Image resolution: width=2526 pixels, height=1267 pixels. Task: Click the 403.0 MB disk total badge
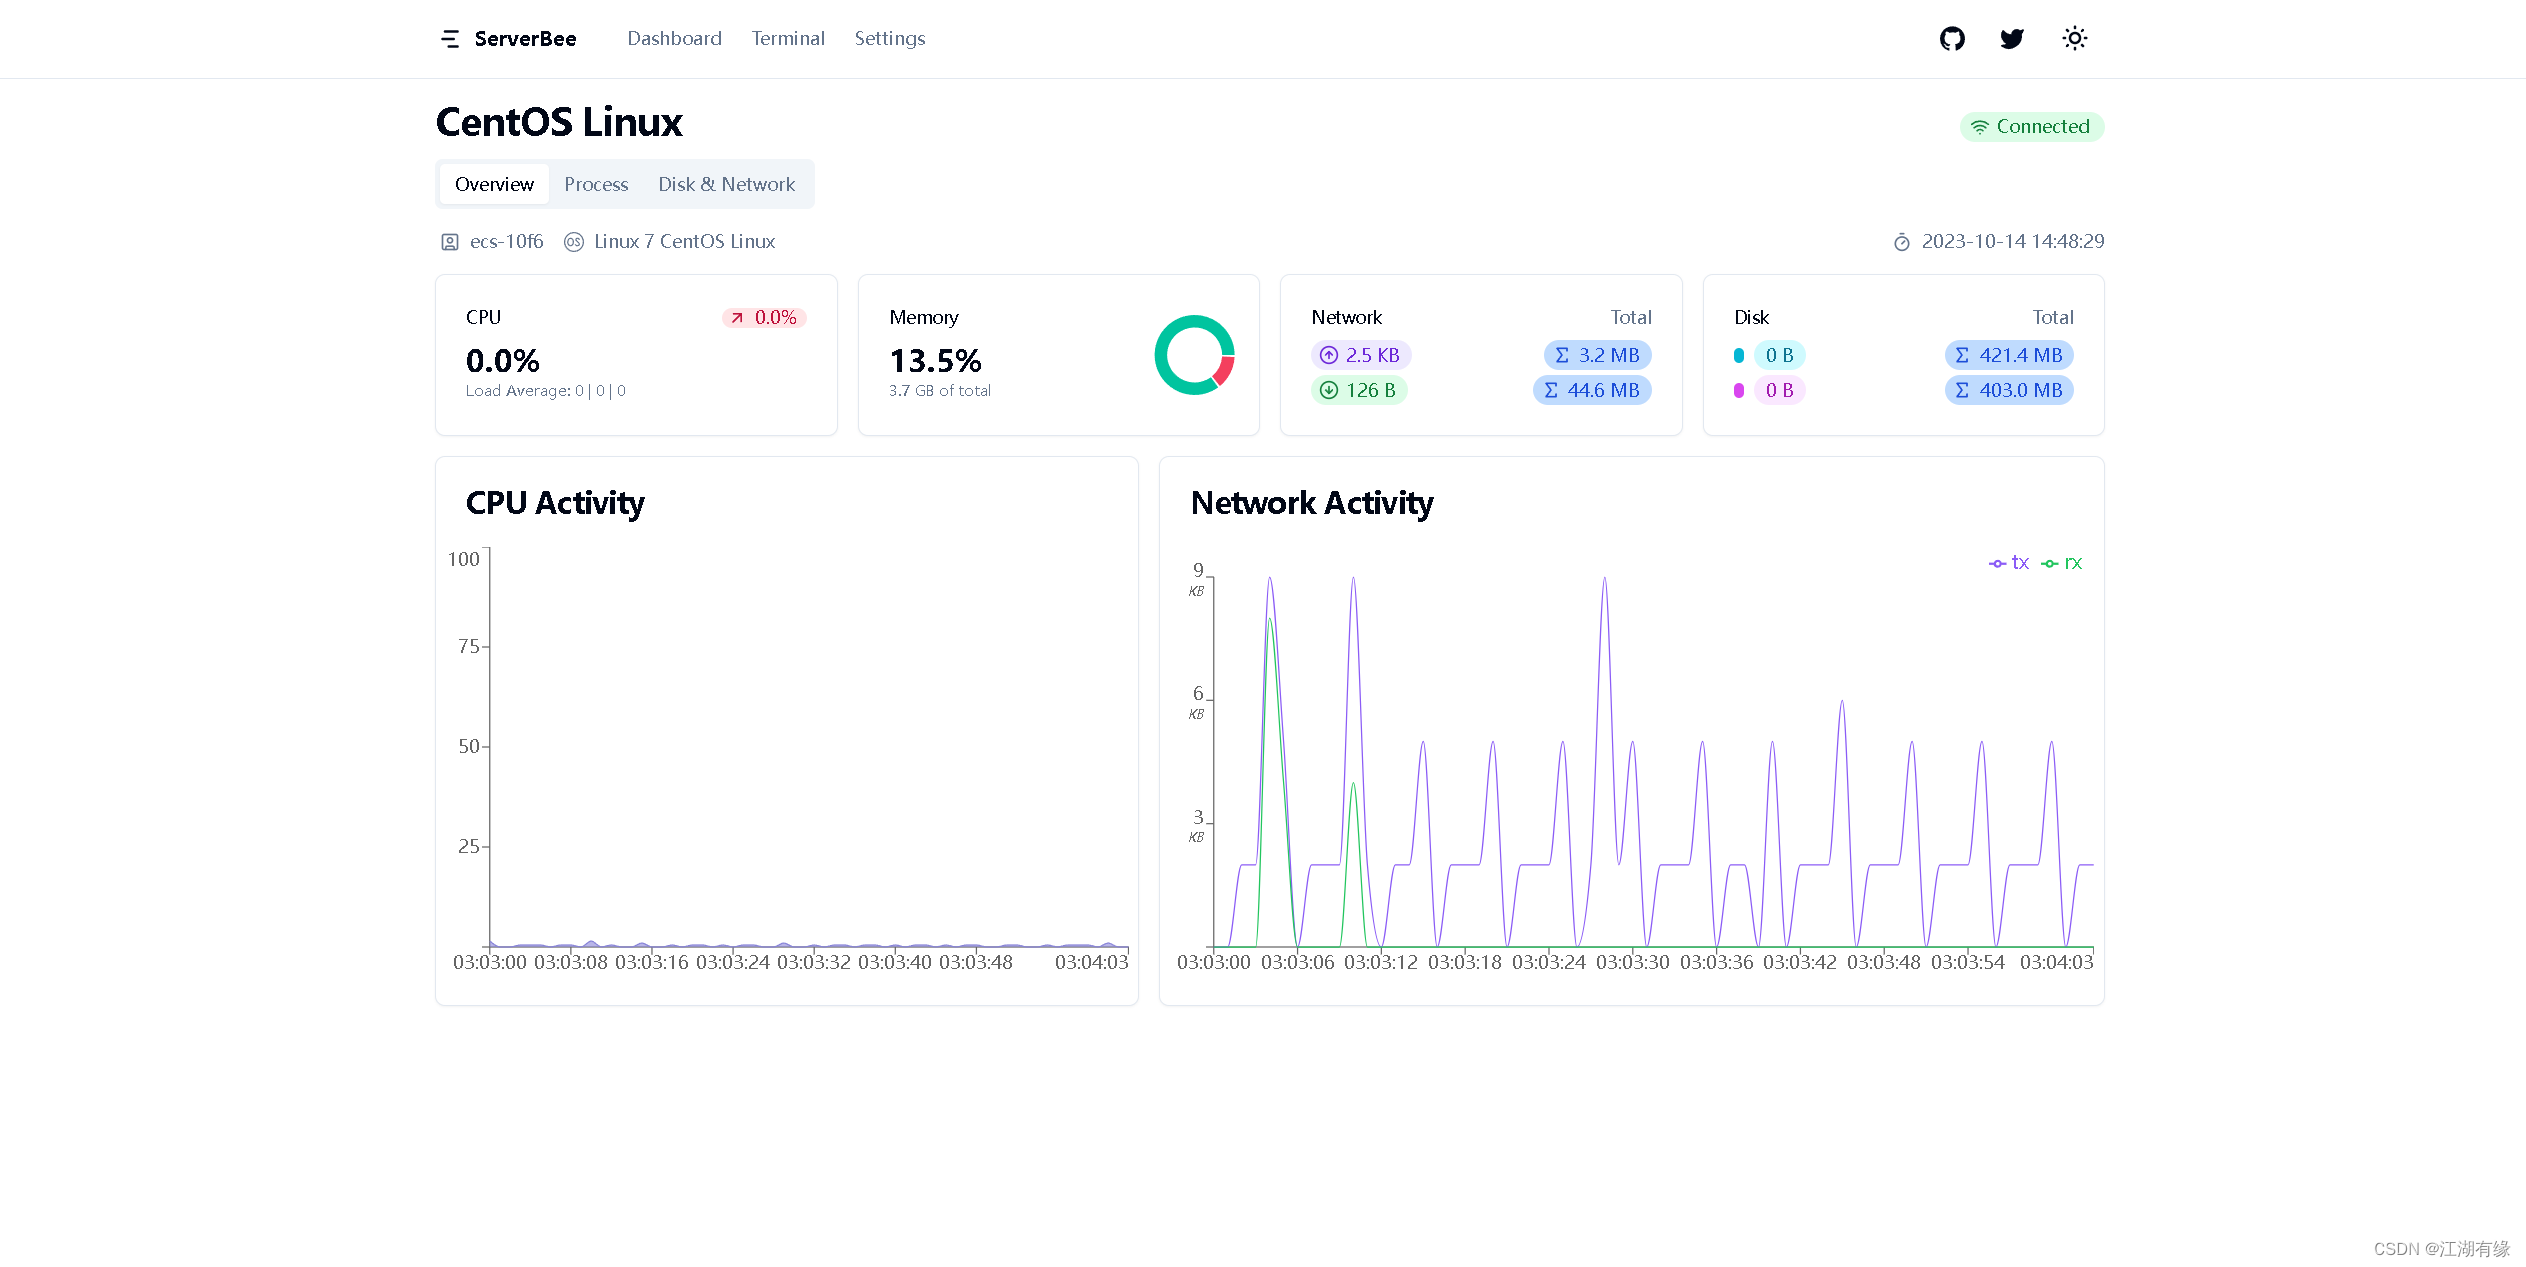2009,390
